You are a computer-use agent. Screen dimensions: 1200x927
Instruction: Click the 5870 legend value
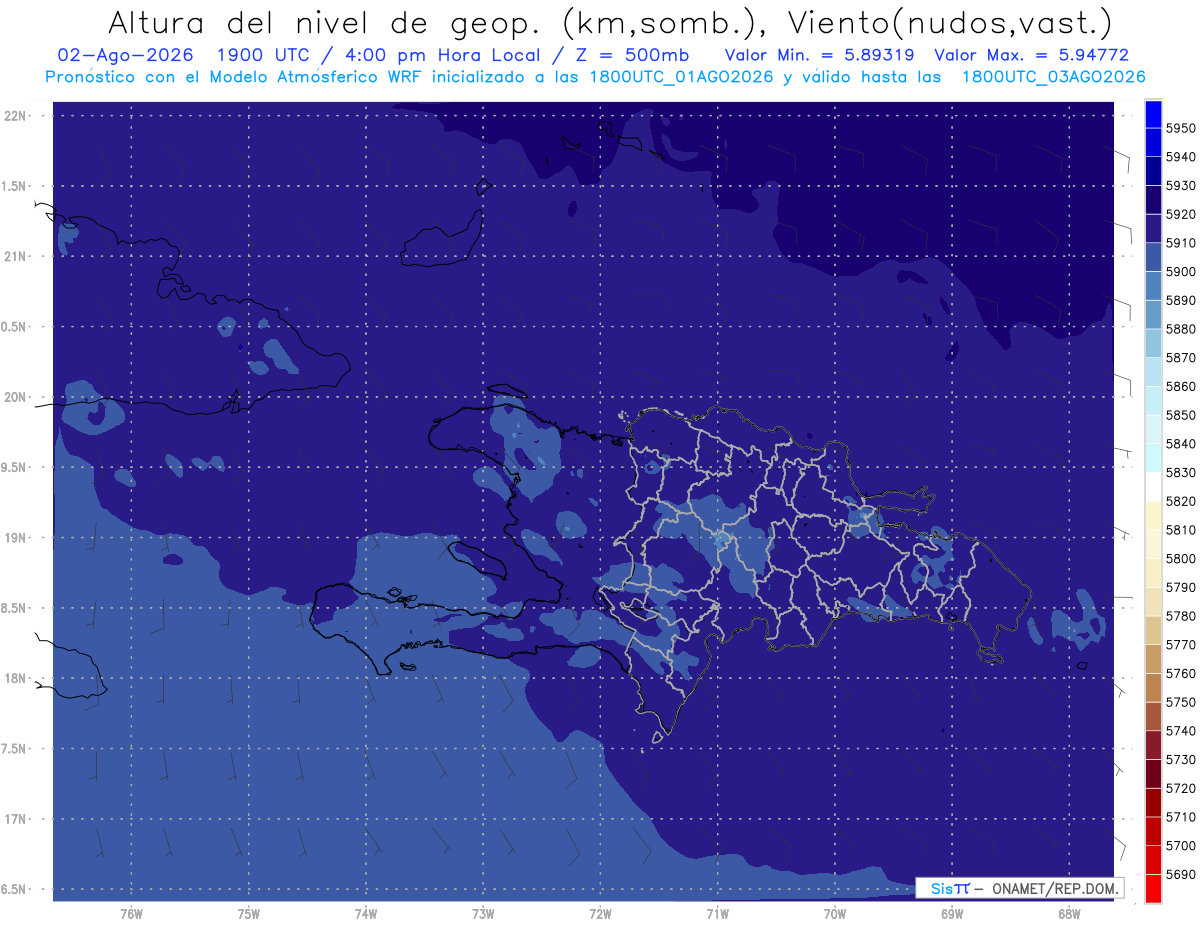(1181, 357)
